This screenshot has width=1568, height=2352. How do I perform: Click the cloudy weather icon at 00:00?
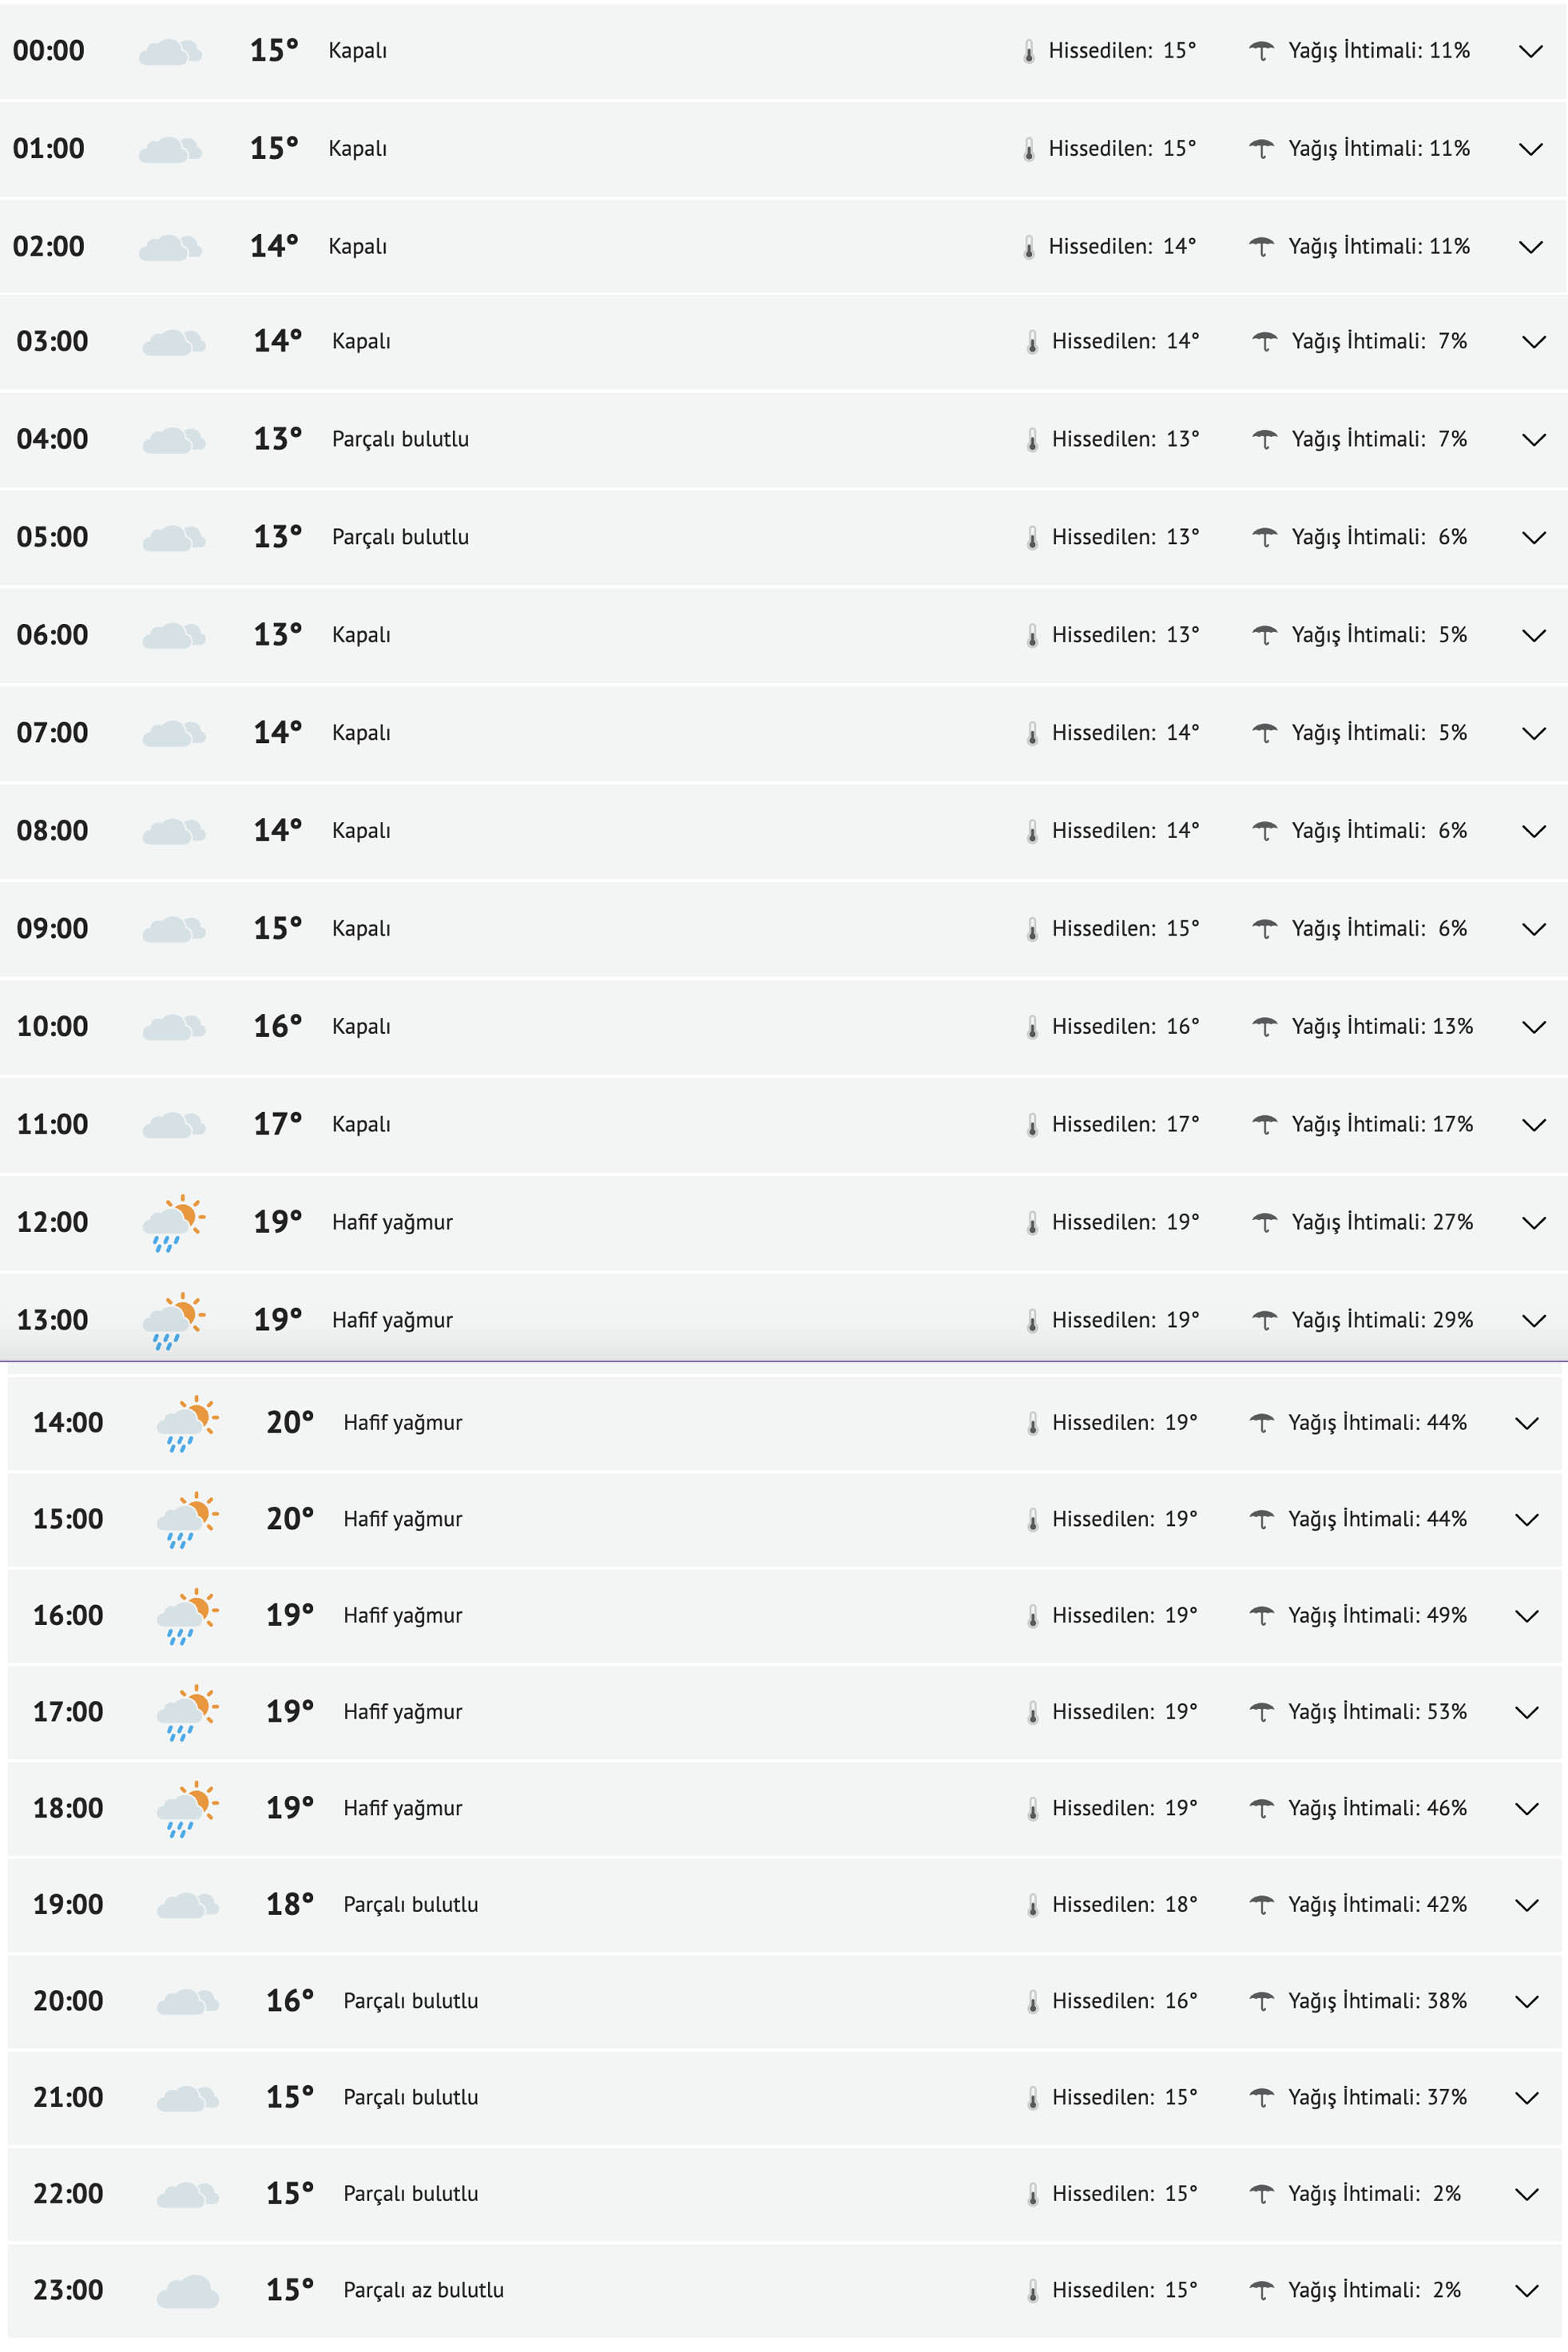[170, 51]
